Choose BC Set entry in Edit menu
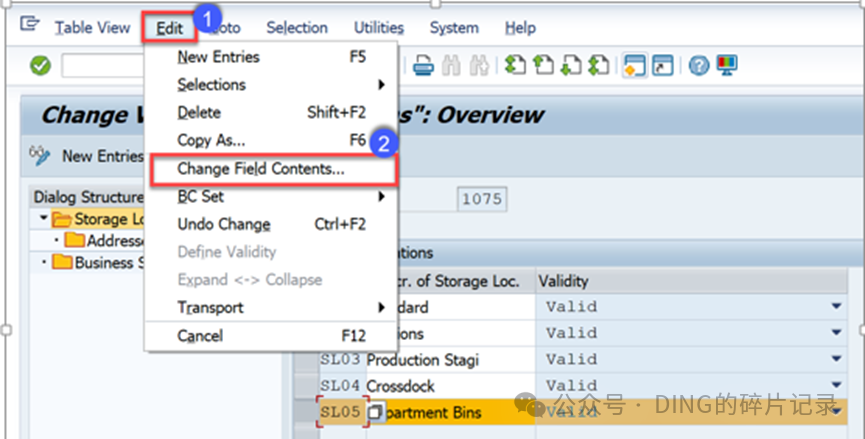The width and height of the screenshot is (865, 439). (271, 196)
